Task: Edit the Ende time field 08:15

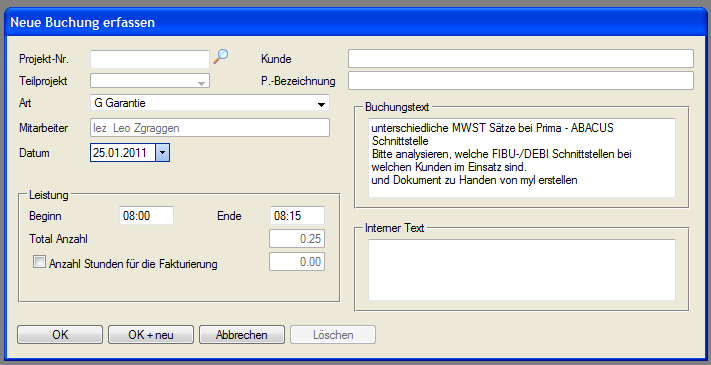Action: click(297, 216)
